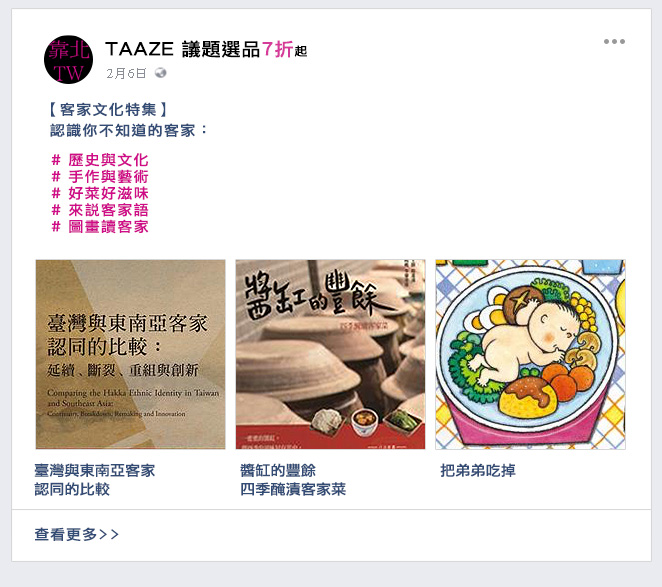The width and height of the screenshot is (662, 587).
Task: Click the 【客家文化特集】 heading
Action: (x=108, y=110)
